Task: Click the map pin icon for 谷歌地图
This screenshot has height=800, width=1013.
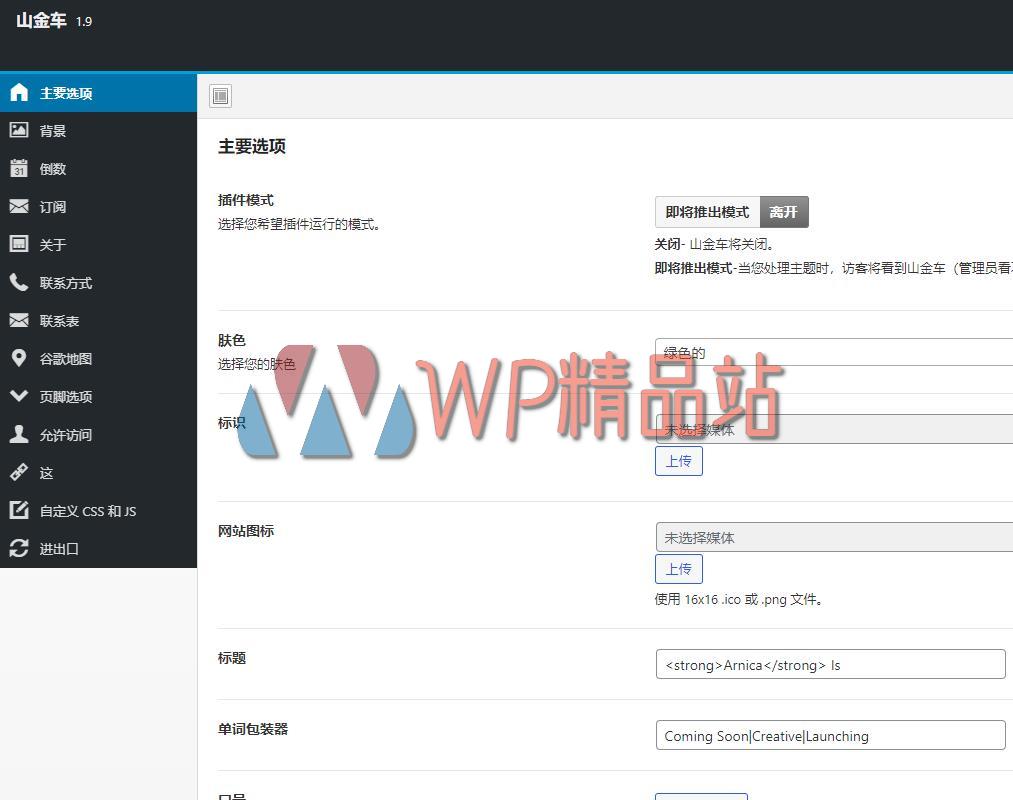Action: (19, 358)
